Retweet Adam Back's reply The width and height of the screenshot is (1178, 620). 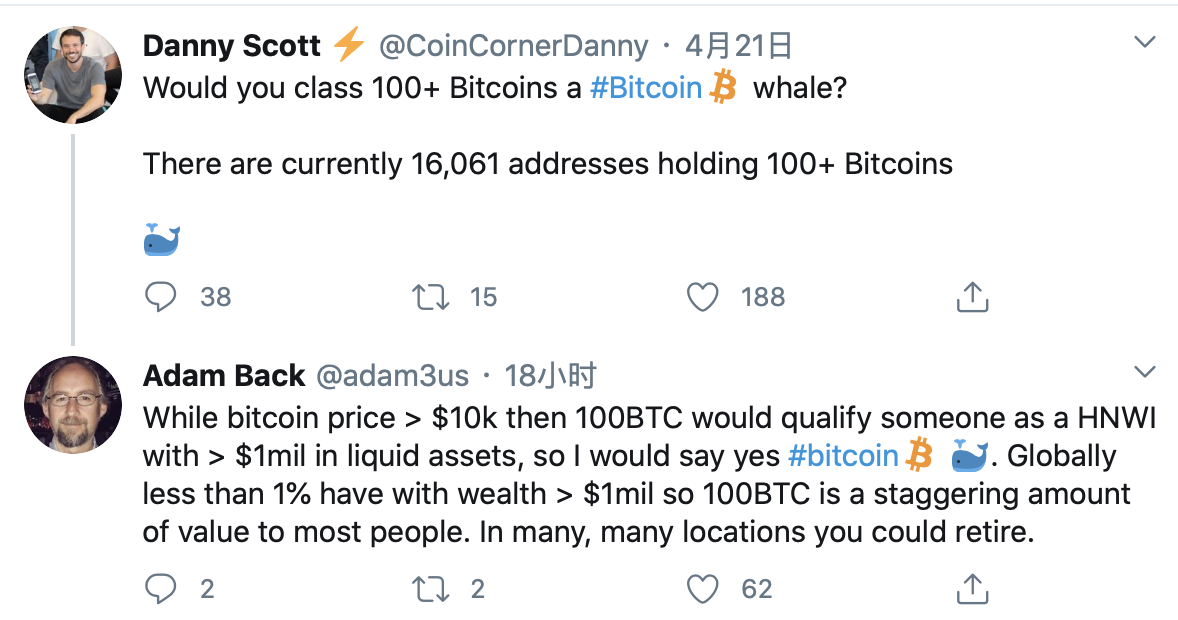430,588
